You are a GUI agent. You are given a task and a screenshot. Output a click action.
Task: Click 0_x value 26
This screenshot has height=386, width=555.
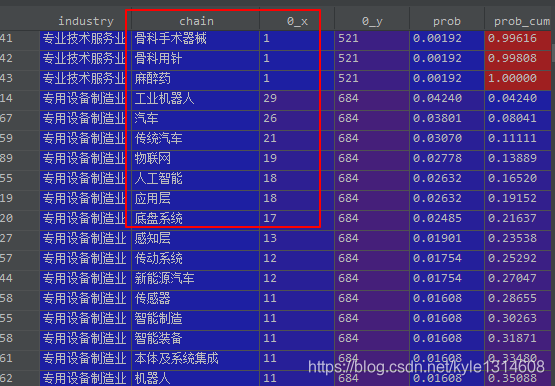pyautogui.click(x=297, y=119)
